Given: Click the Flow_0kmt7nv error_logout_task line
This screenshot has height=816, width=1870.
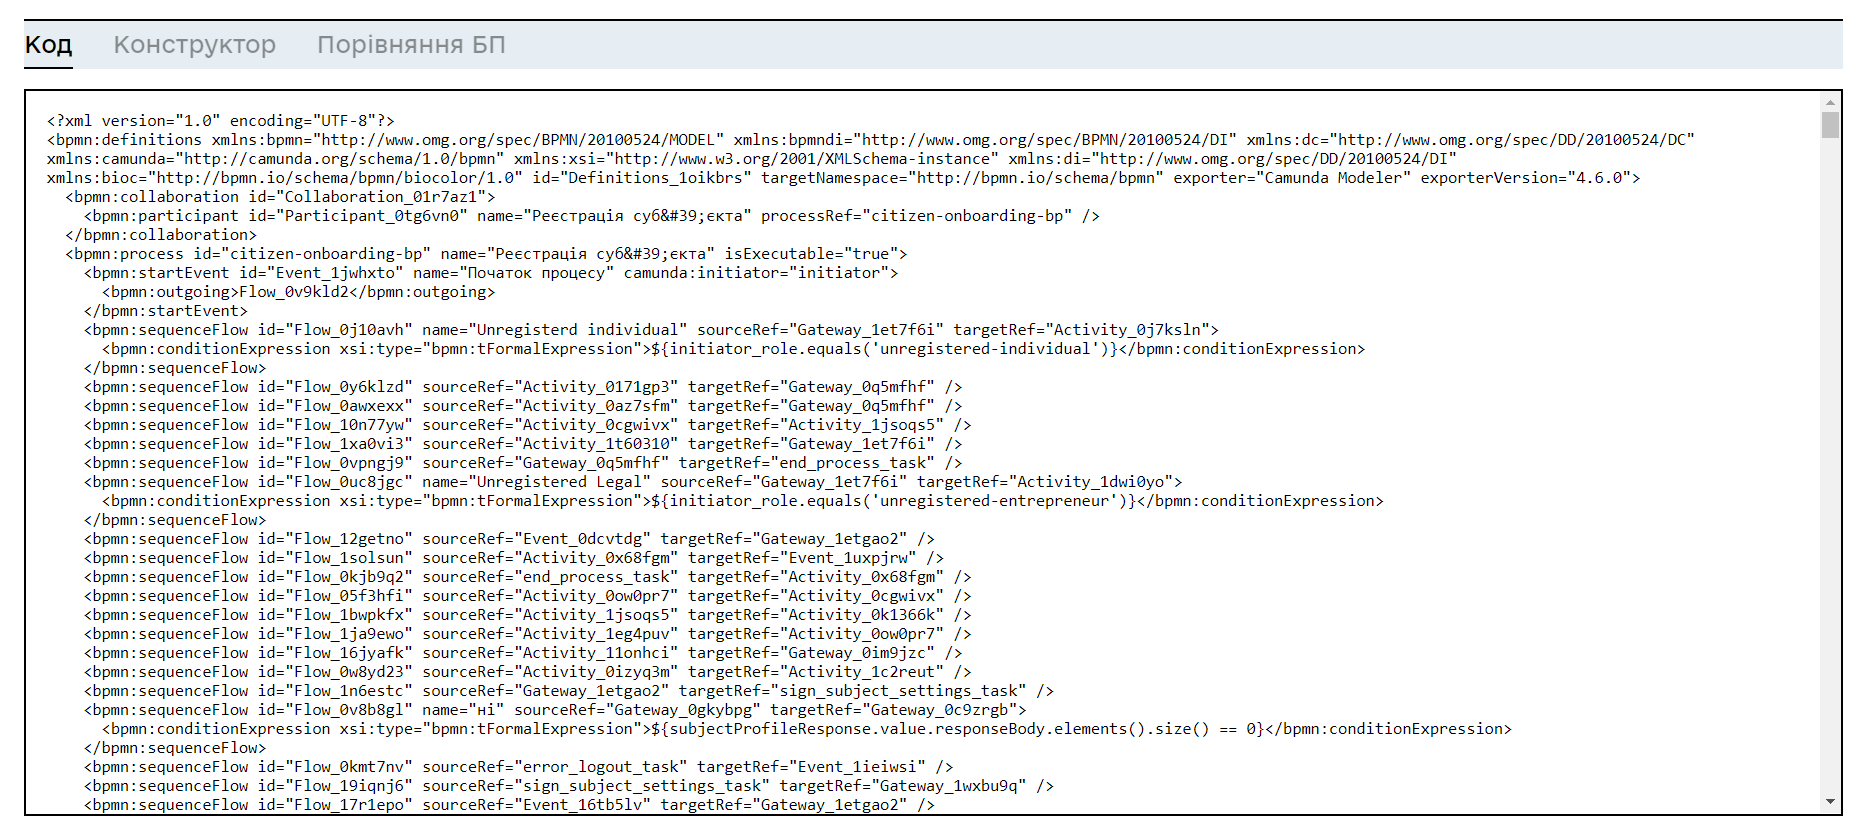Looking at the screenshot, I should pyautogui.click(x=518, y=767).
